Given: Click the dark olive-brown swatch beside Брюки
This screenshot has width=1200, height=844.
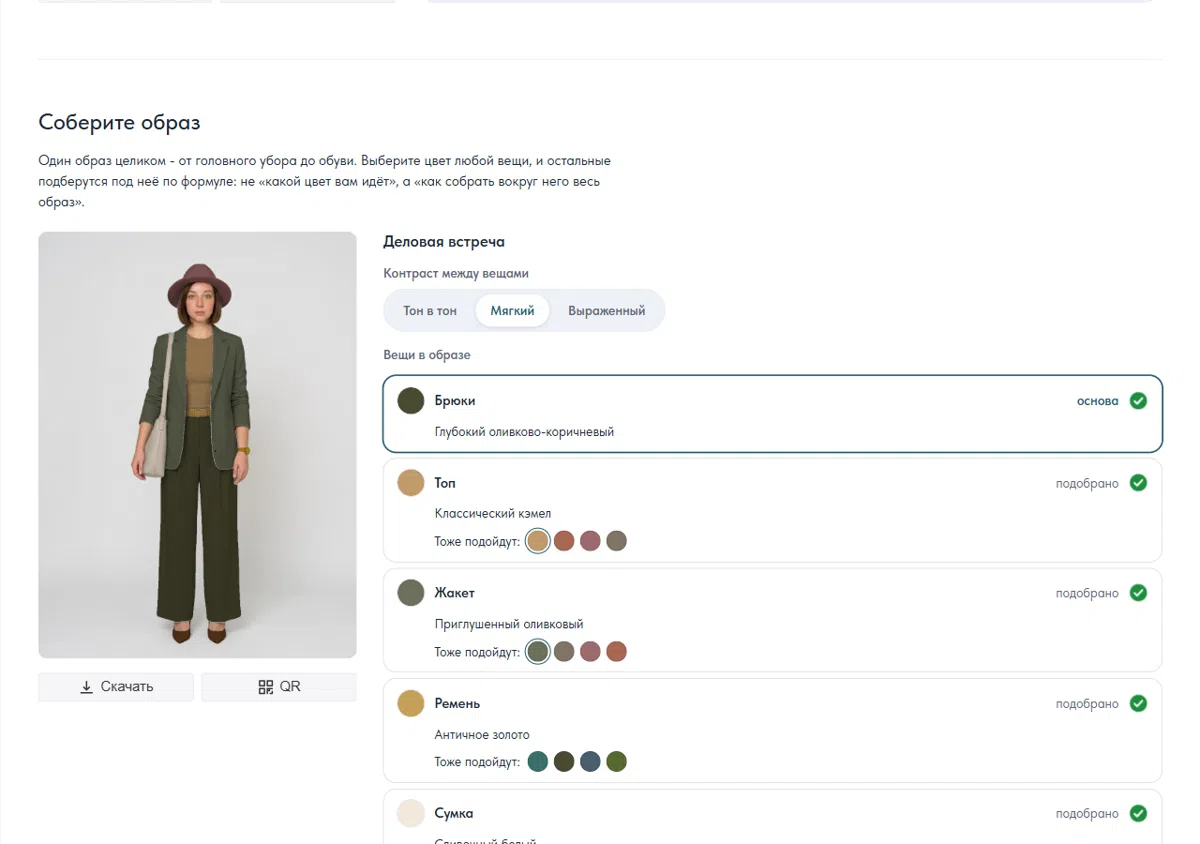Looking at the screenshot, I should point(411,401).
